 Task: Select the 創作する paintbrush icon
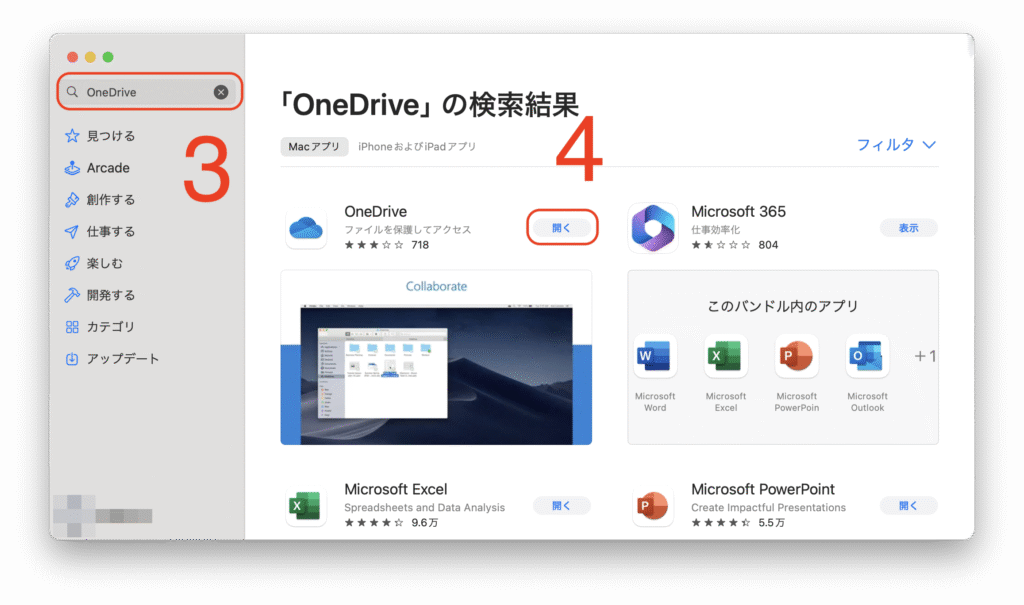click(x=72, y=200)
